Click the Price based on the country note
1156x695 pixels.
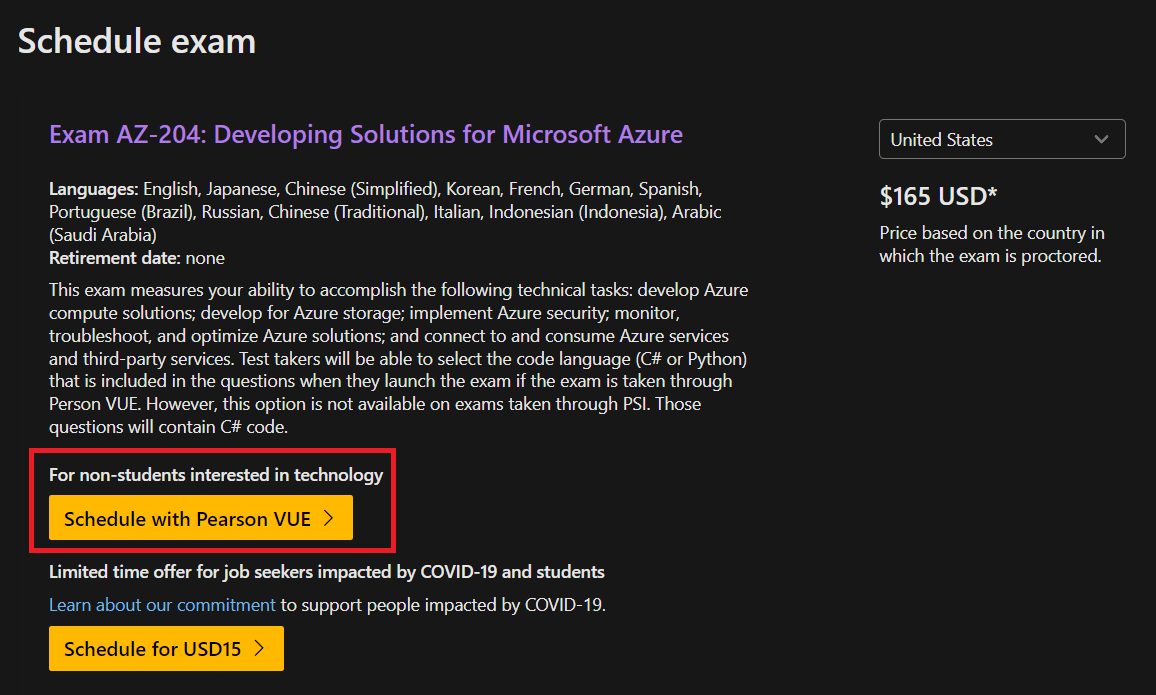click(991, 245)
